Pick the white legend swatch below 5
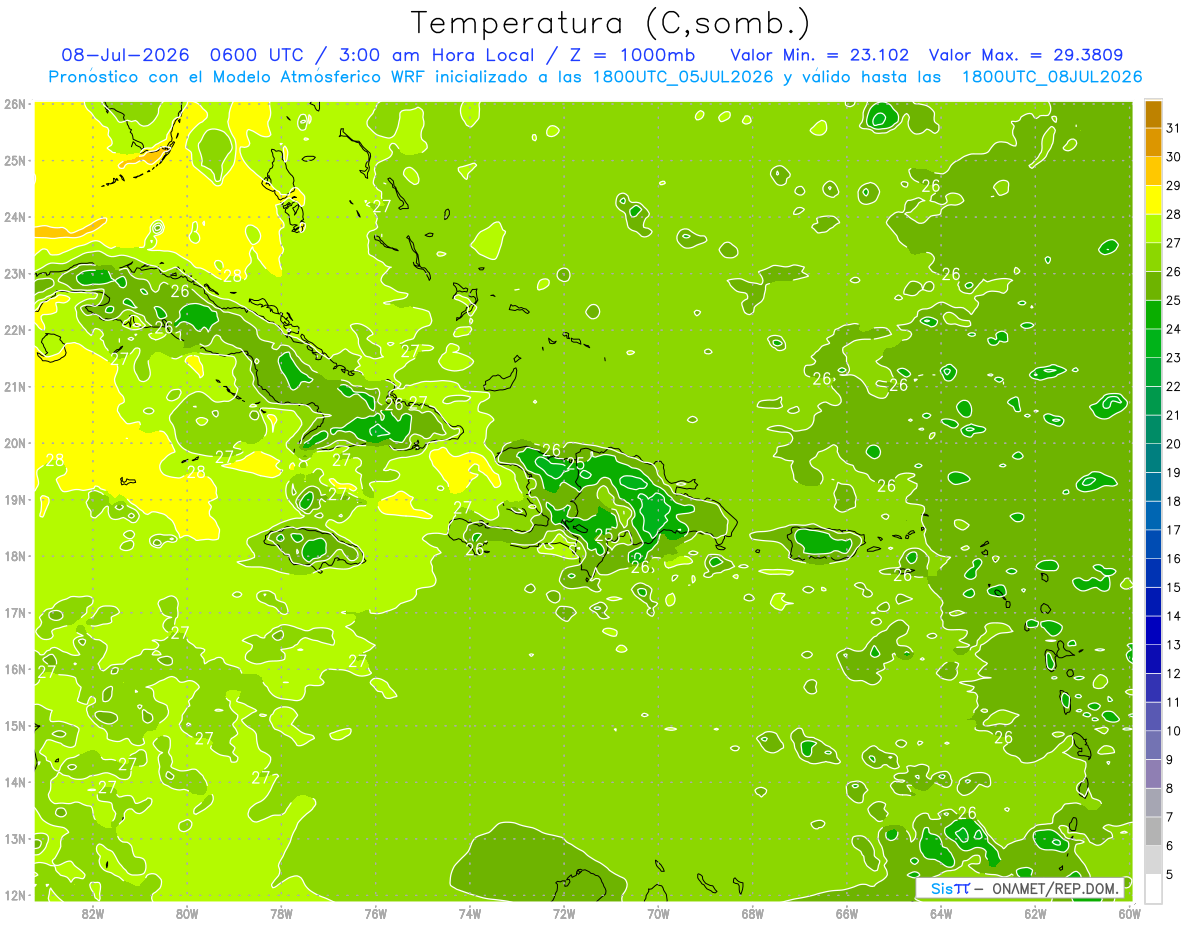 coord(1153,888)
